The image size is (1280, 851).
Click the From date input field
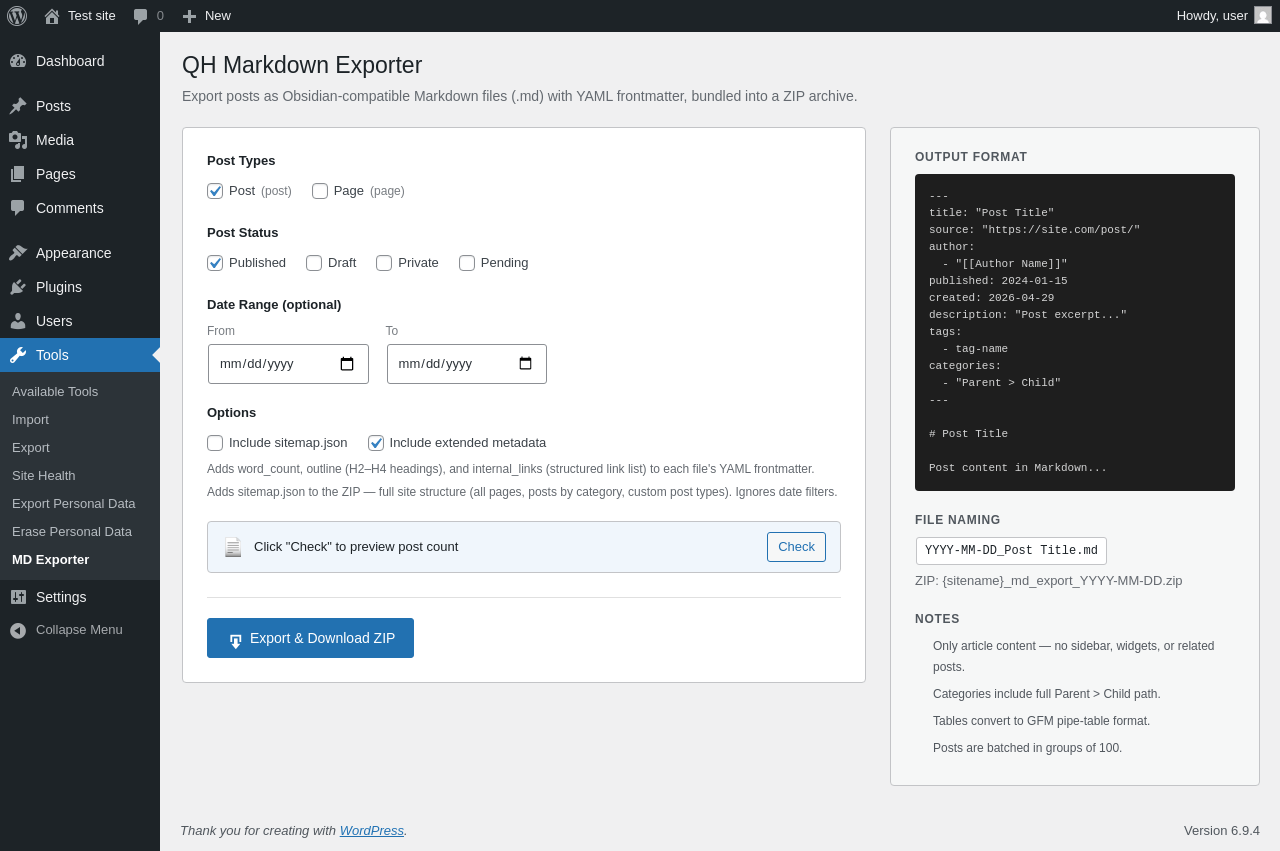288,364
